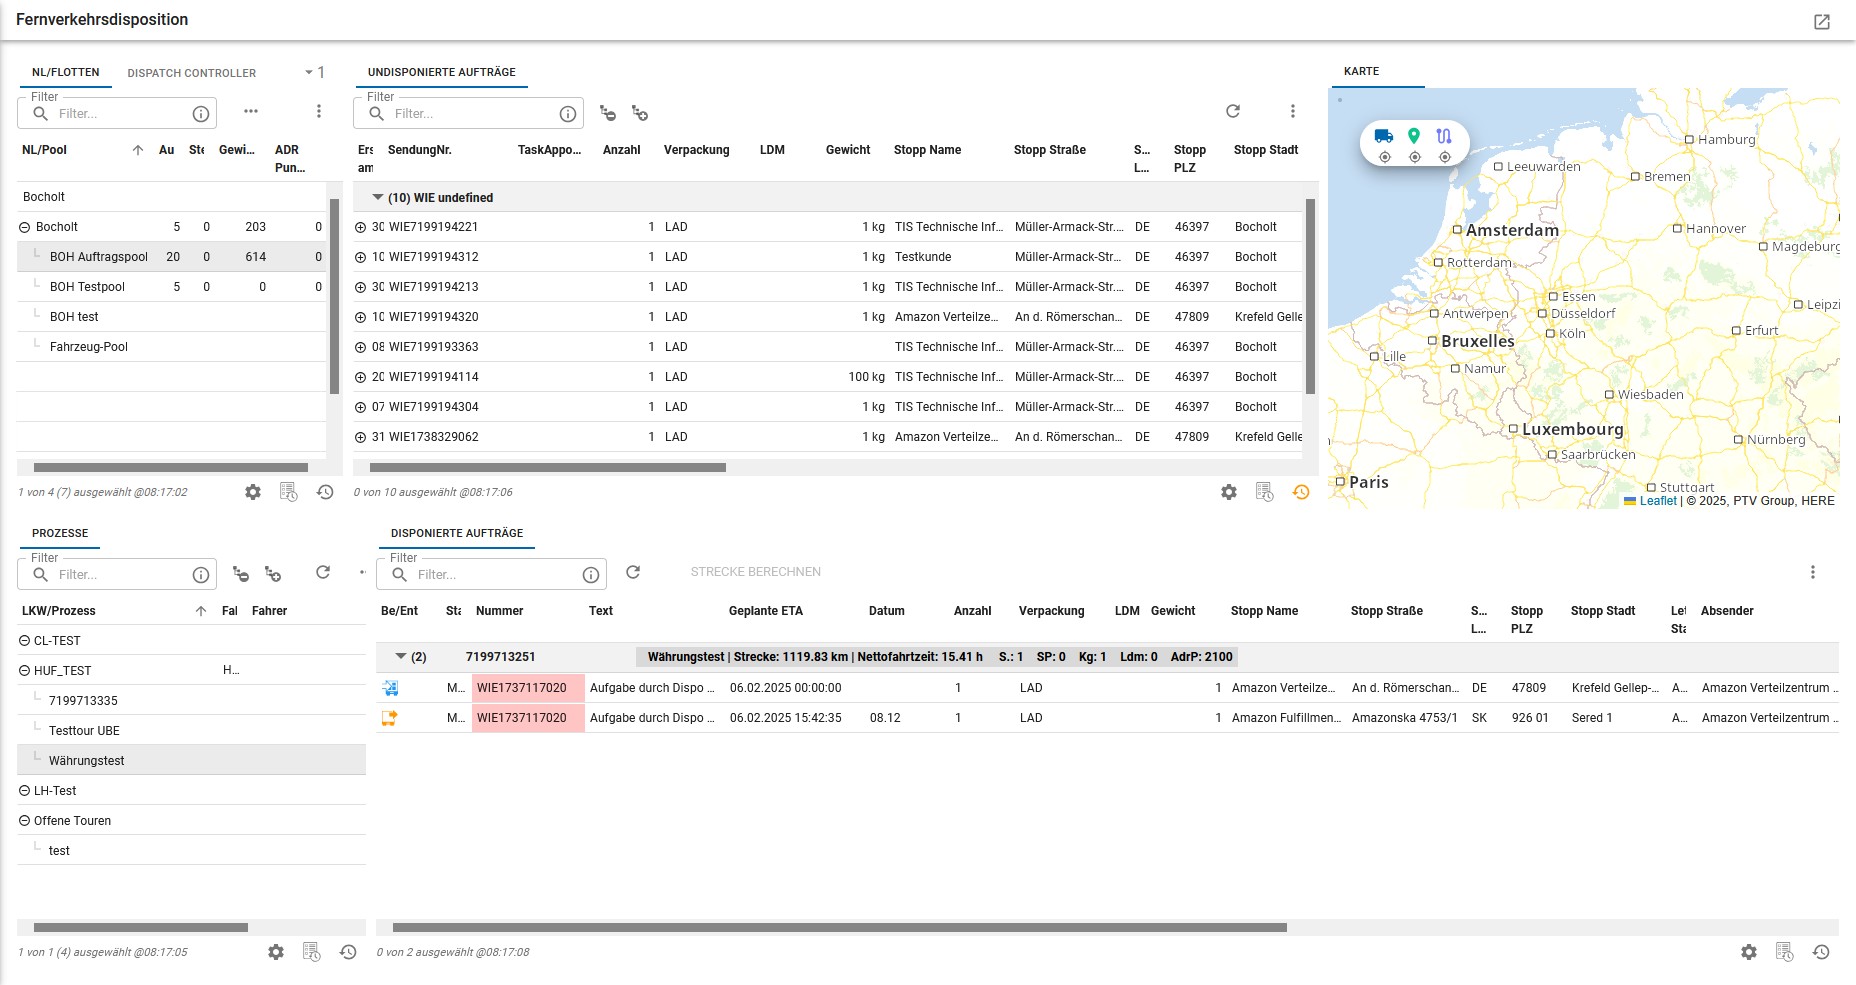Click history clock under Disponierte Aufträge
1856x985 pixels.
coord(1821,952)
